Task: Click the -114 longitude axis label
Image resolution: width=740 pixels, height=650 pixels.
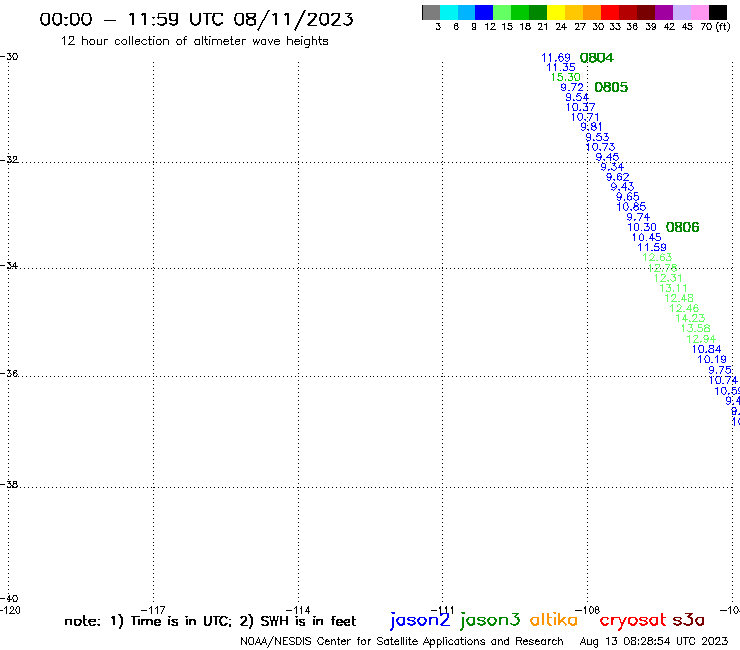Action: pos(298,610)
